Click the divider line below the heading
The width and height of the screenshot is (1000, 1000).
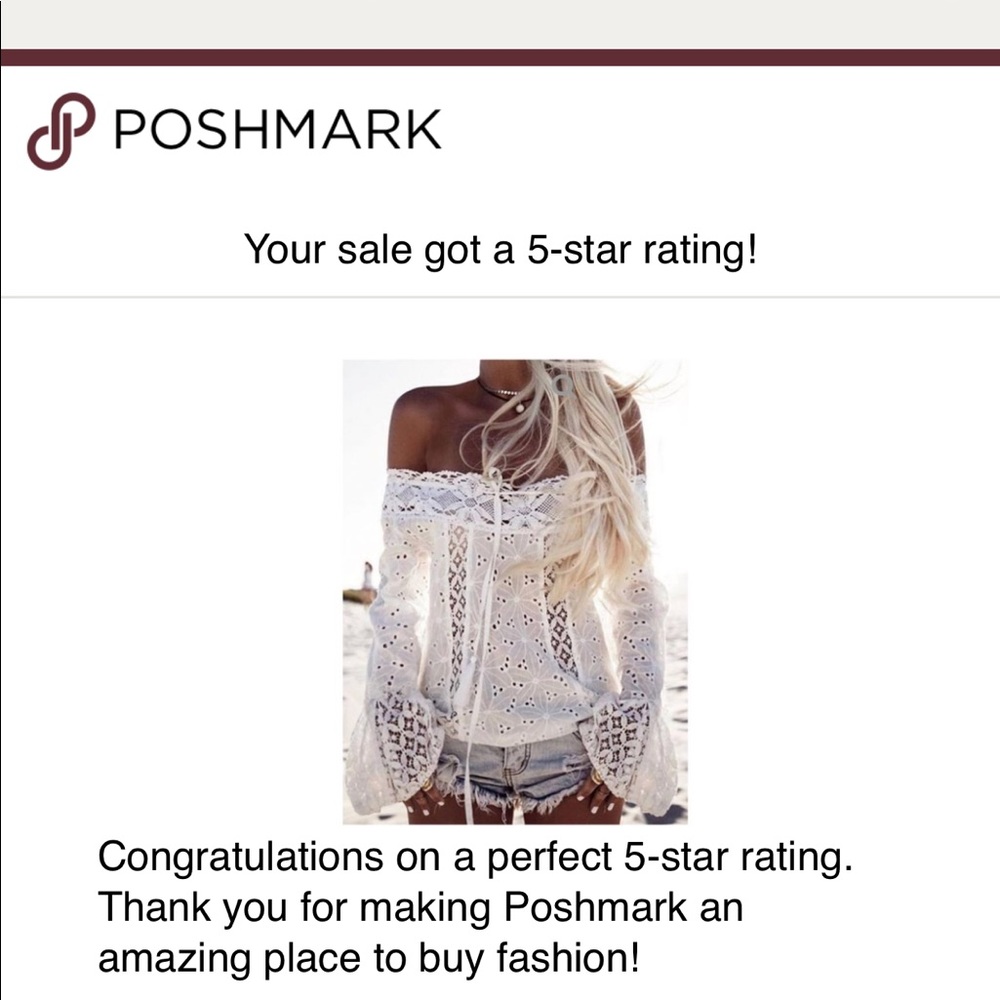coord(500,297)
